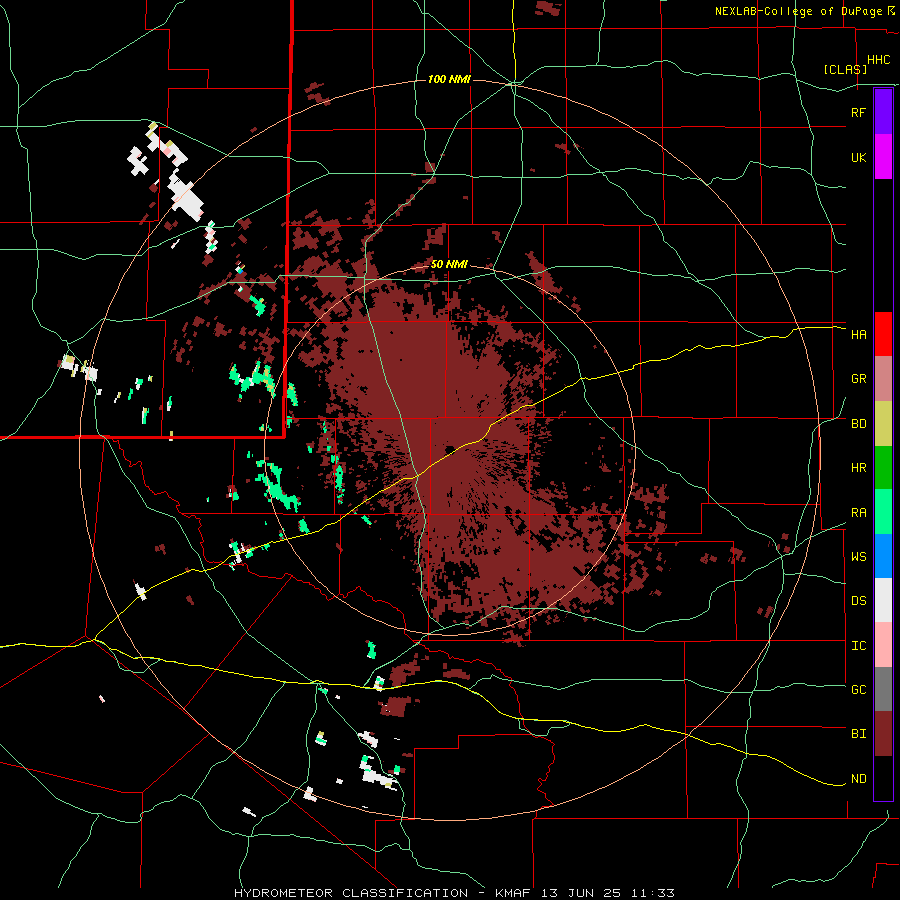Click the RF legend label
This screenshot has height=900, width=900.
[858, 112]
